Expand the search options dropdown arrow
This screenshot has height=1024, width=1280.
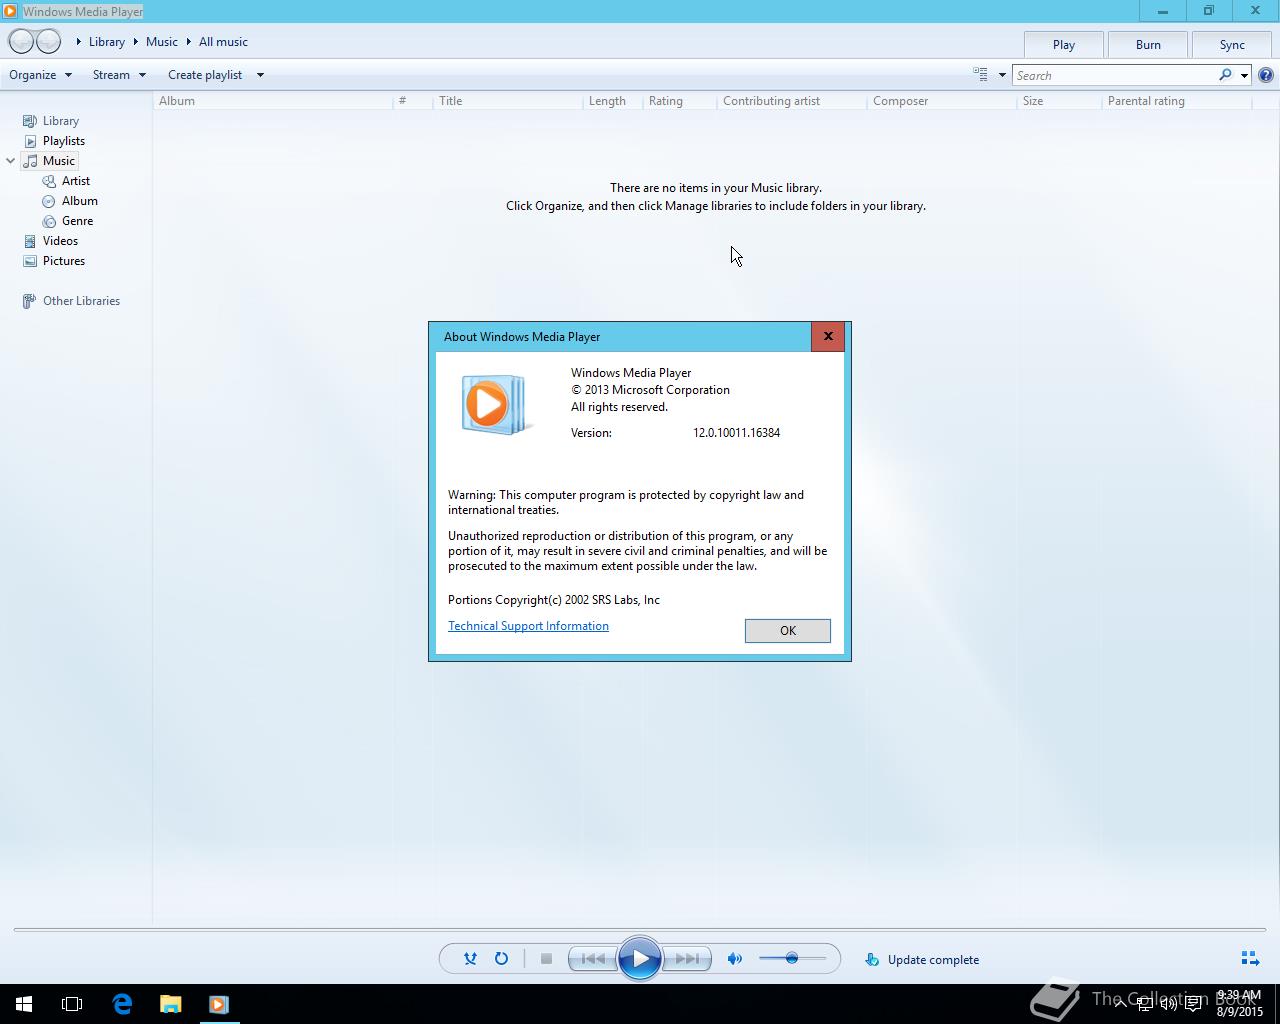(1244, 75)
